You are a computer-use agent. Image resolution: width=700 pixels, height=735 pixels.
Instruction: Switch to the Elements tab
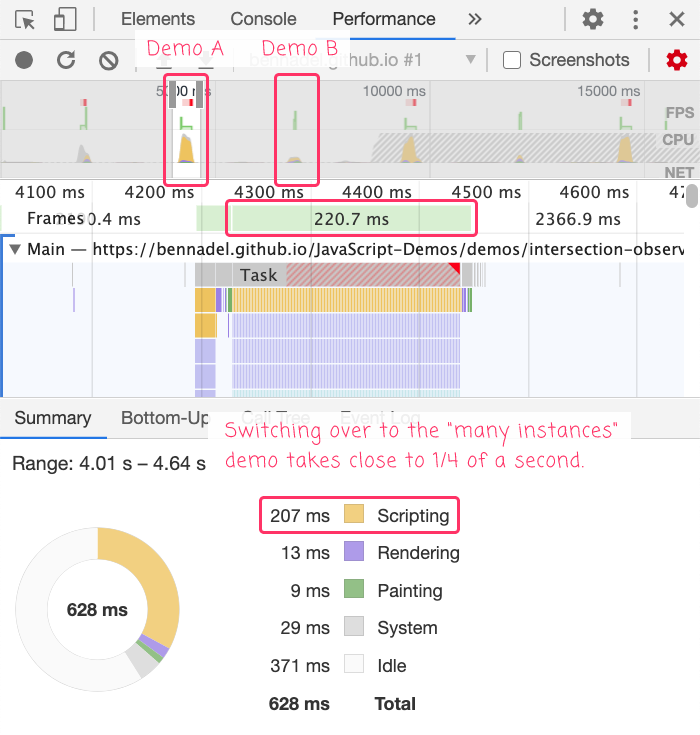pyautogui.click(x=158, y=19)
